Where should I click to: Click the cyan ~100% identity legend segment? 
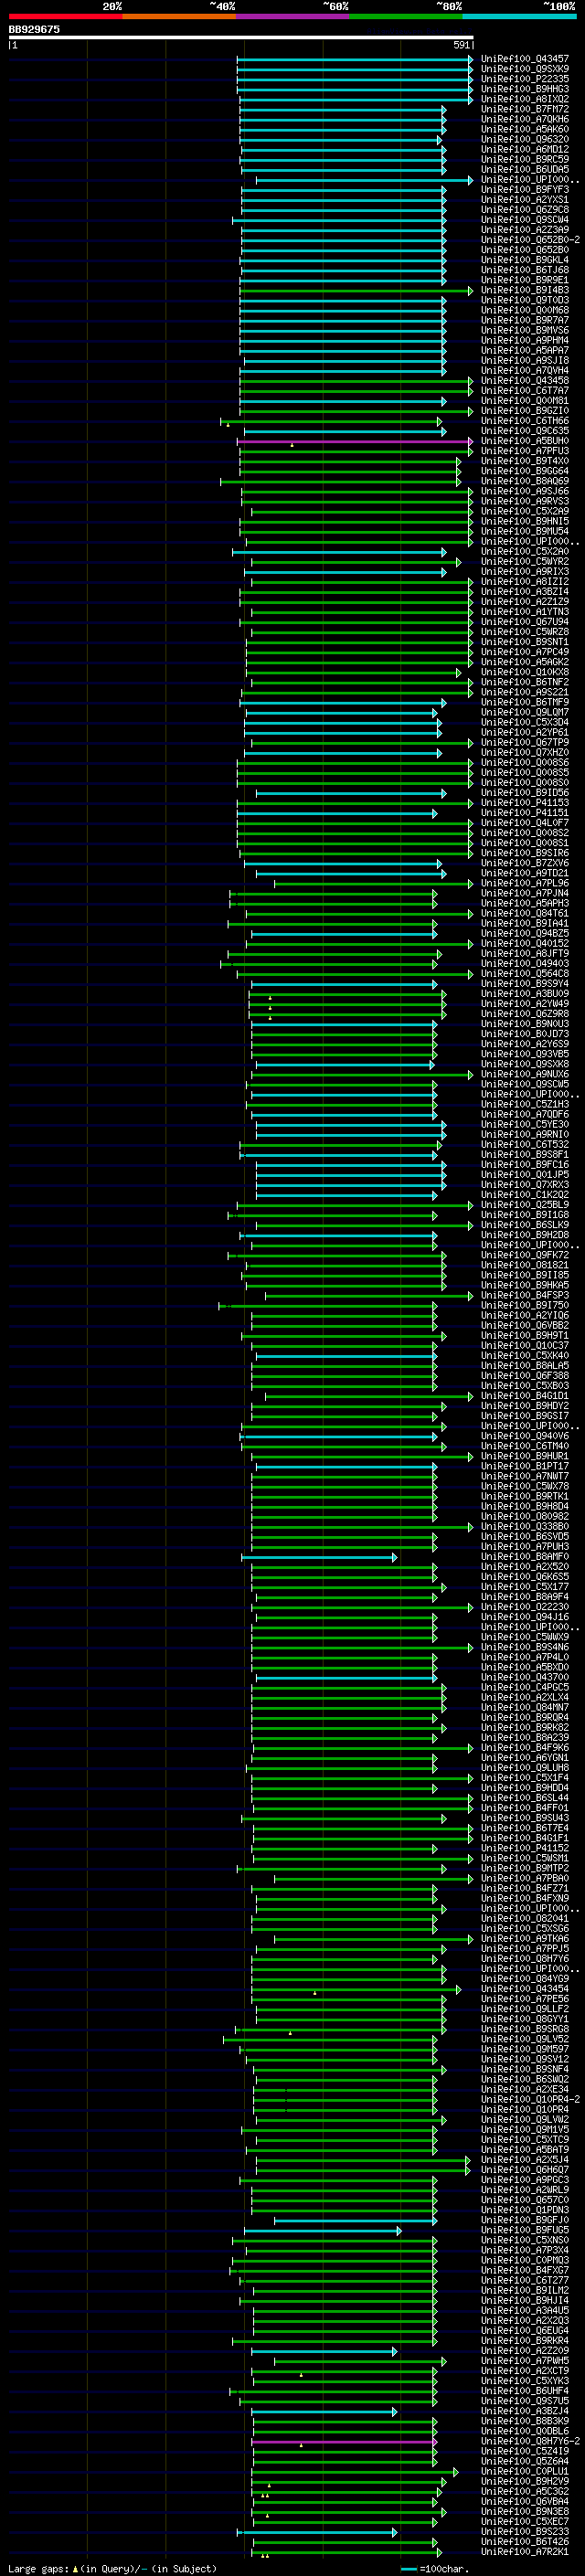[519, 16]
